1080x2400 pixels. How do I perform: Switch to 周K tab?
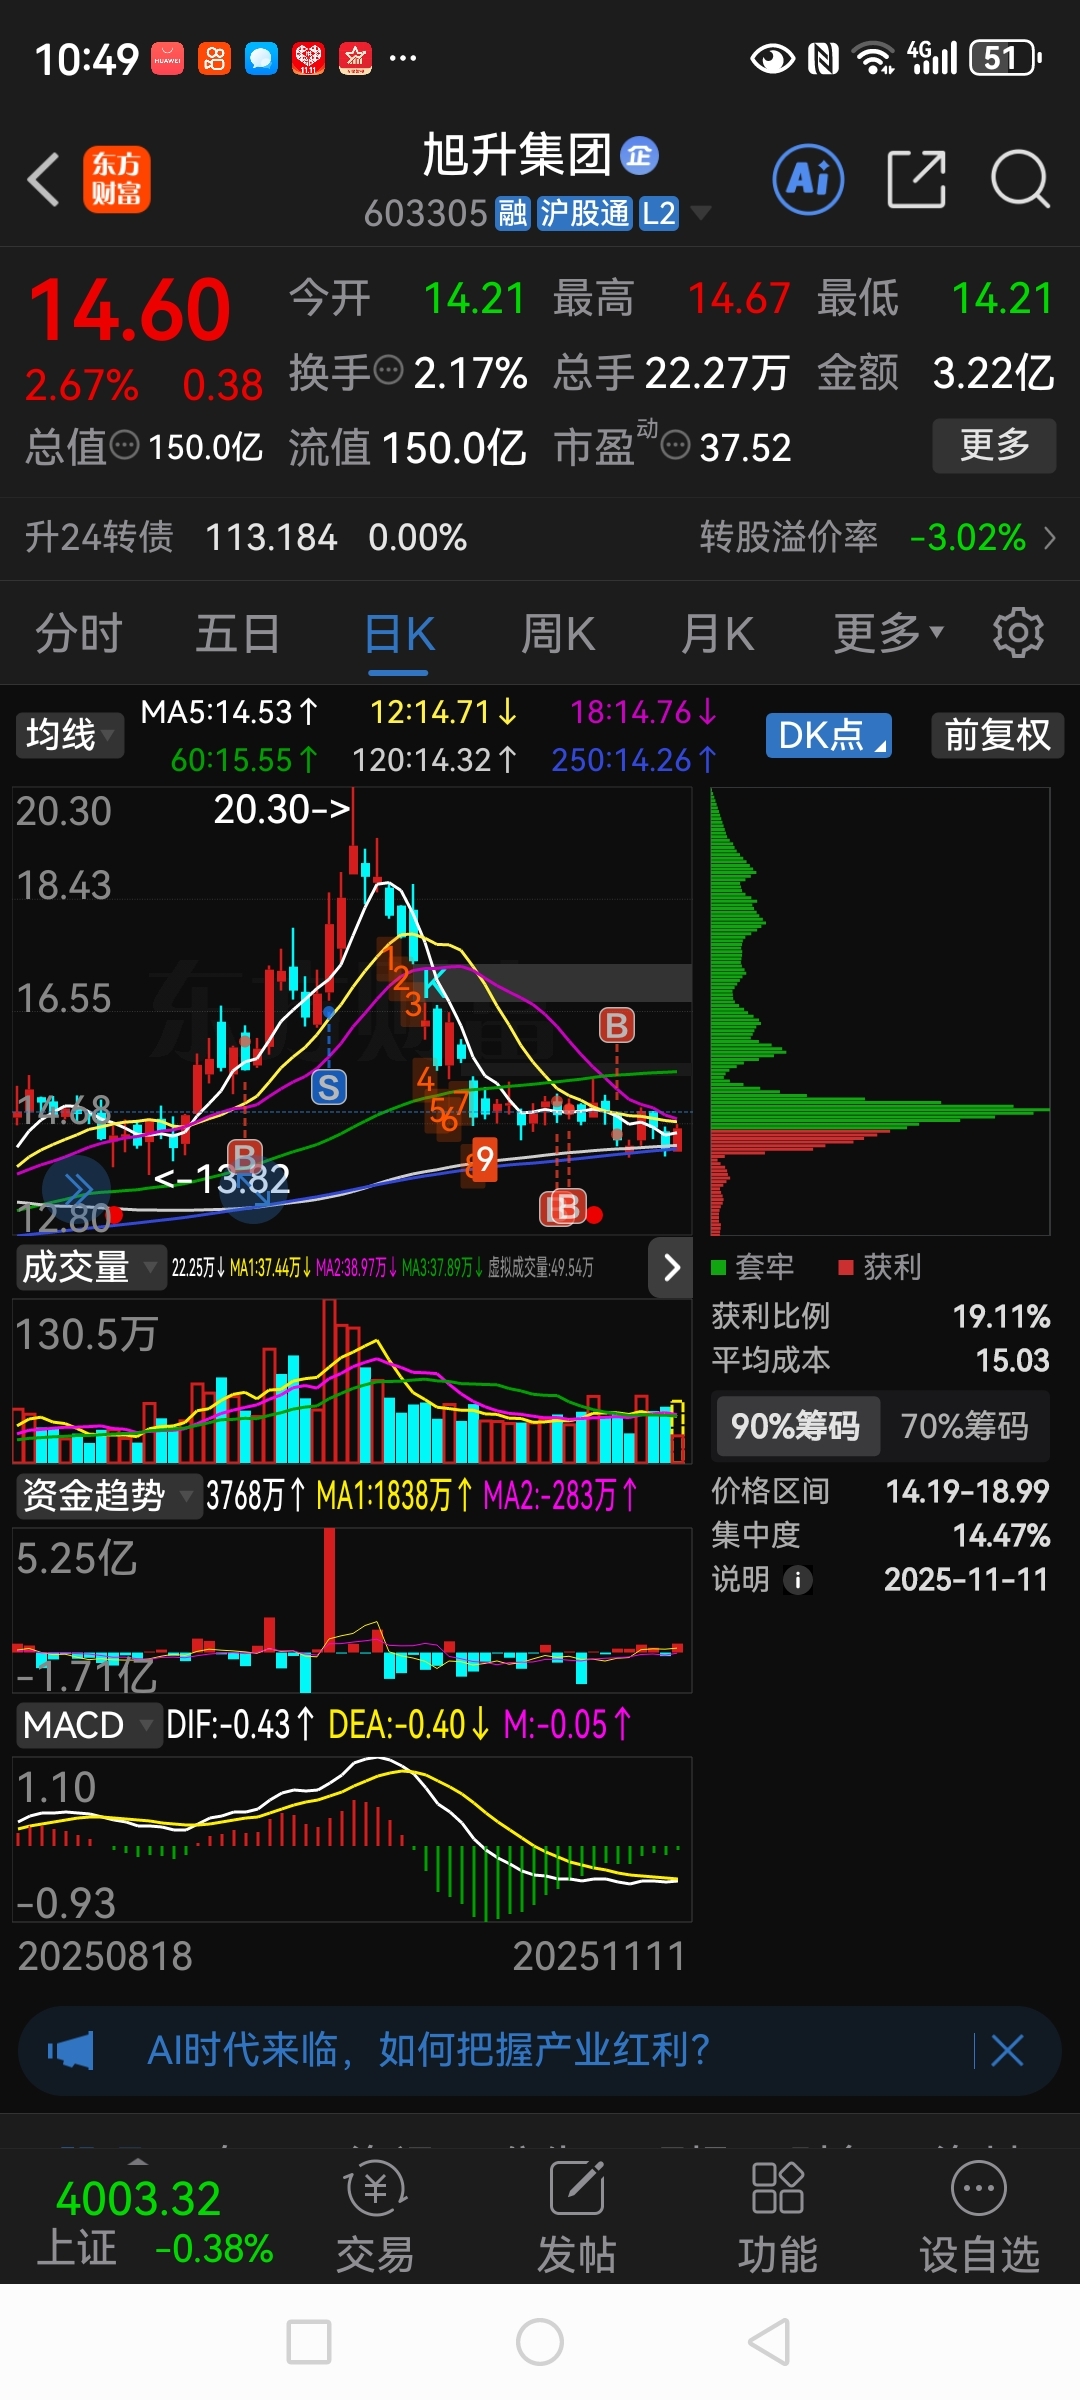tap(558, 633)
